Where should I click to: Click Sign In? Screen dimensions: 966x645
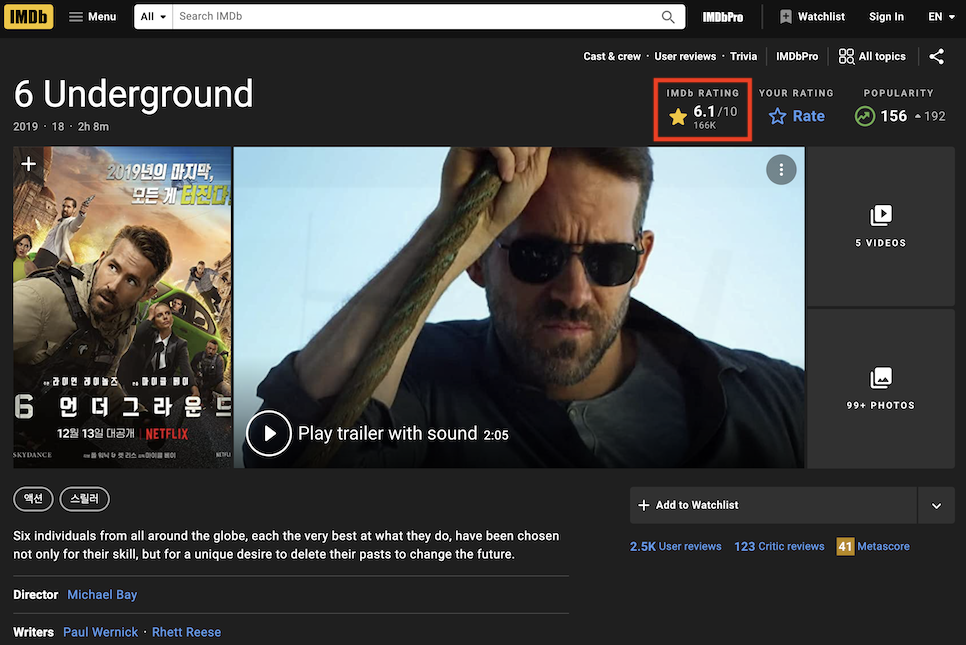tap(886, 17)
